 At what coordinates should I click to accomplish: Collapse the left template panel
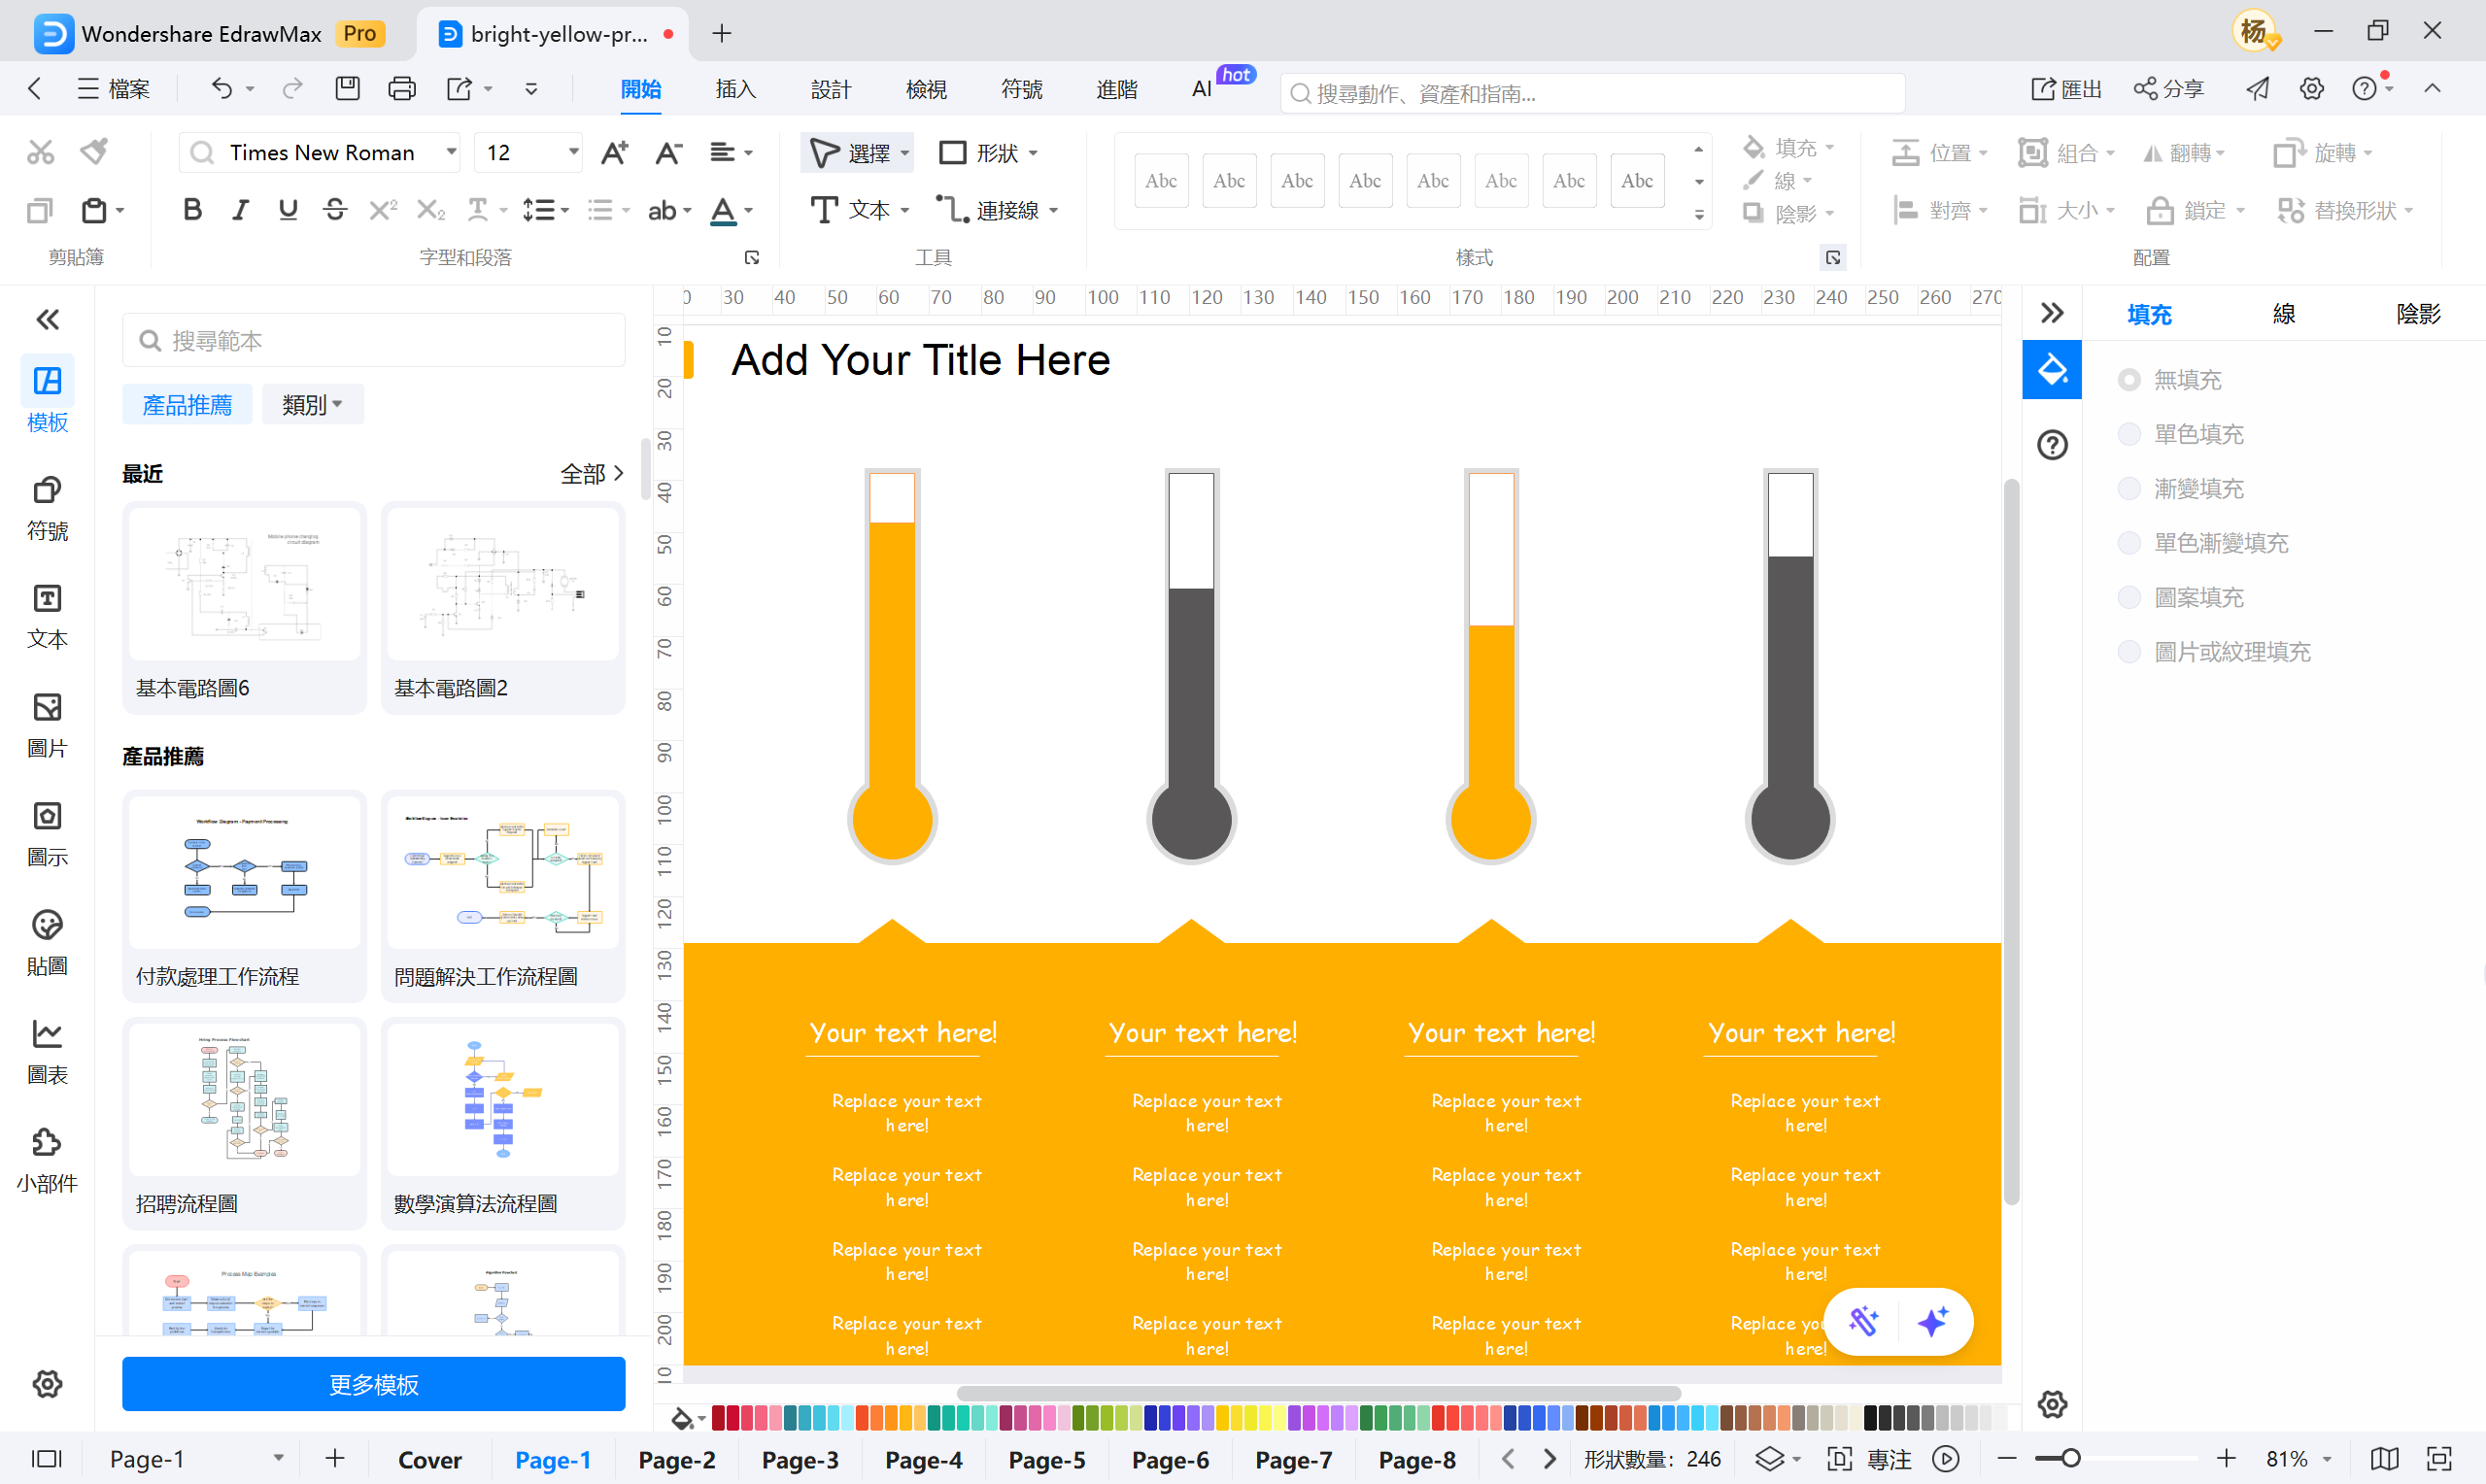(47, 320)
